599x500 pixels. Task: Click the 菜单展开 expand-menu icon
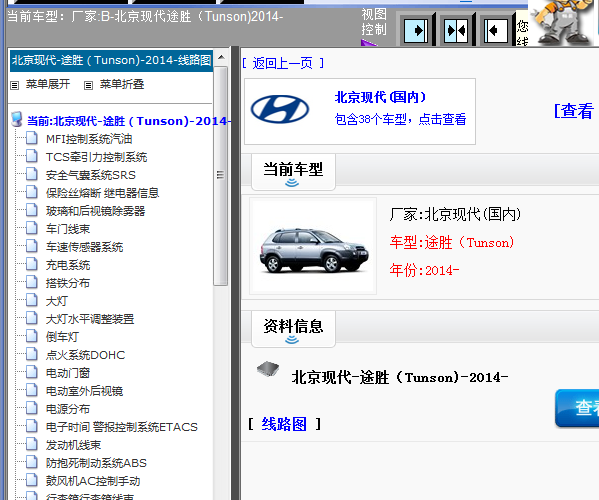pos(15,85)
